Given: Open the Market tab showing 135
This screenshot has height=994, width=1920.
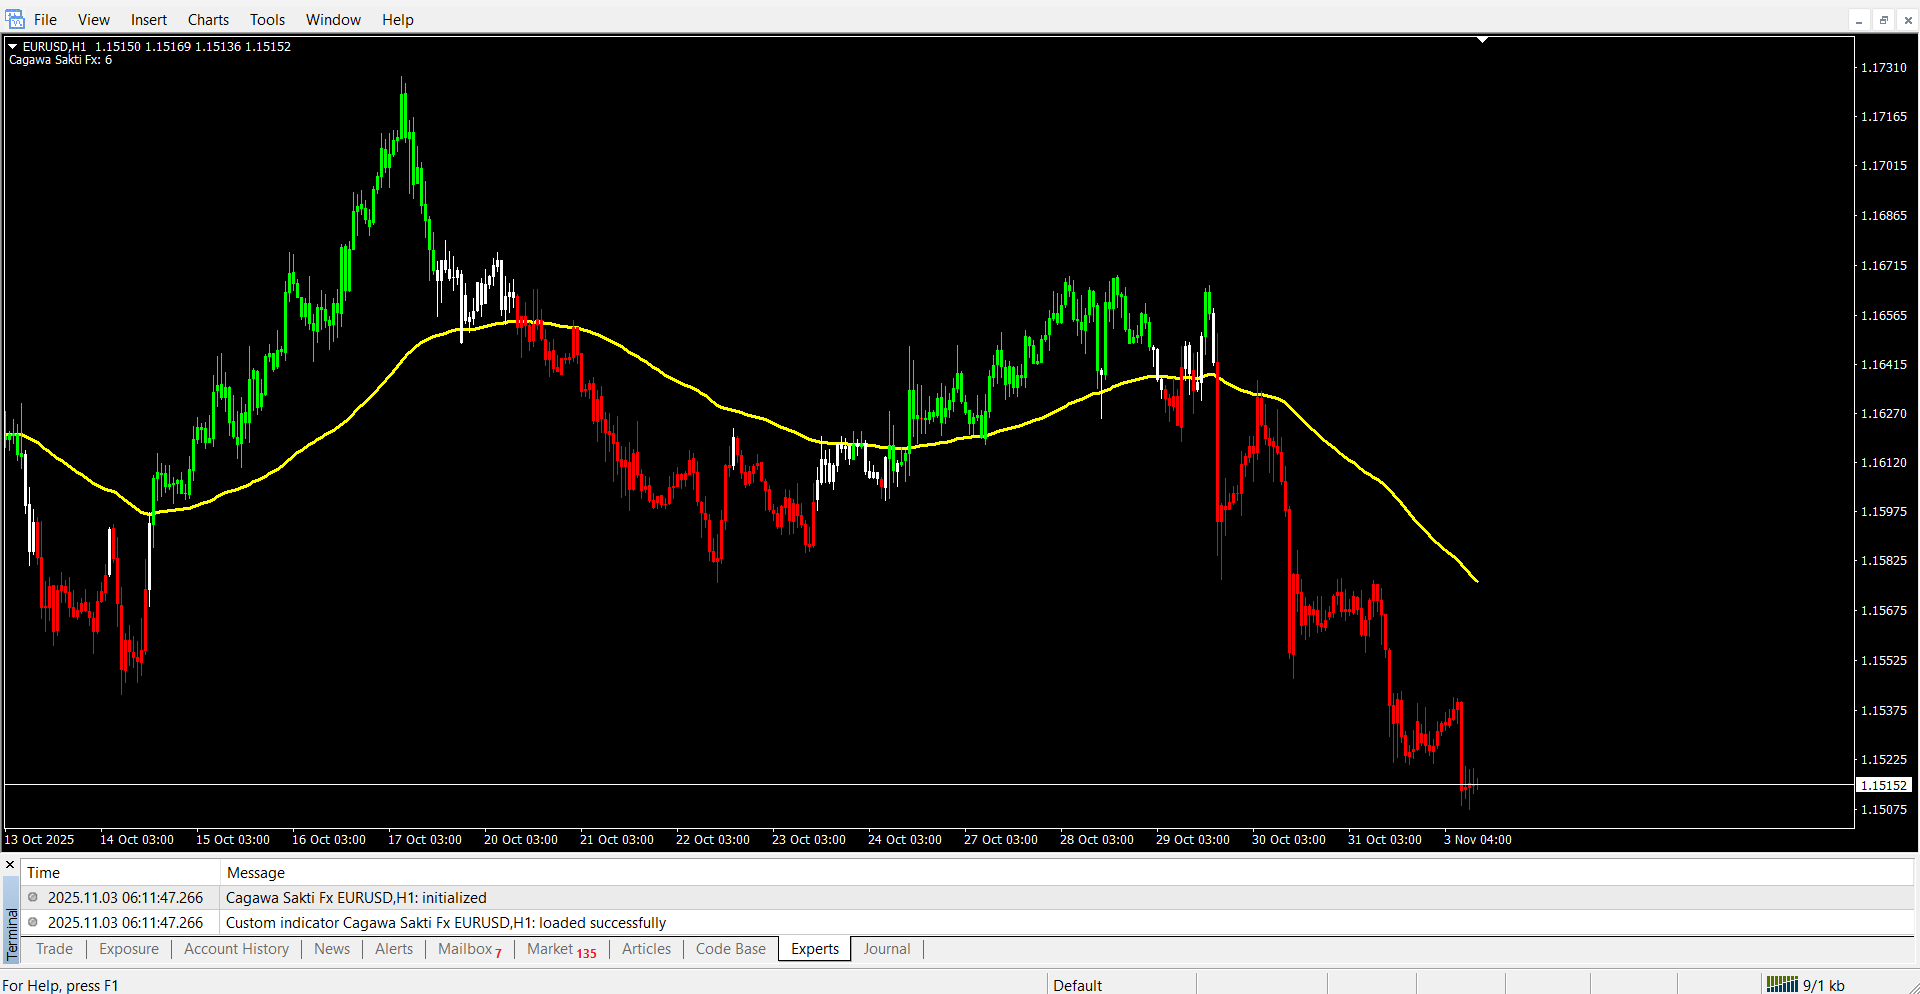Looking at the screenshot, I should coord(561,949).
